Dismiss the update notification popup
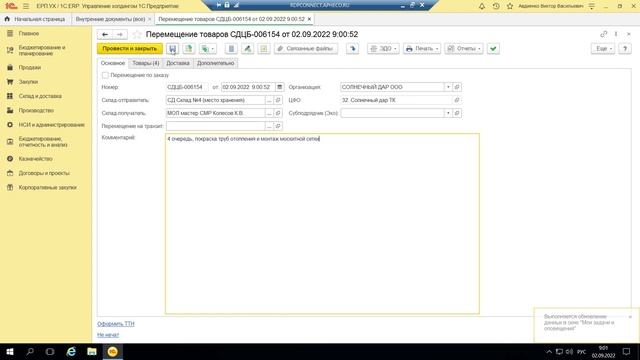 (630, 317)
